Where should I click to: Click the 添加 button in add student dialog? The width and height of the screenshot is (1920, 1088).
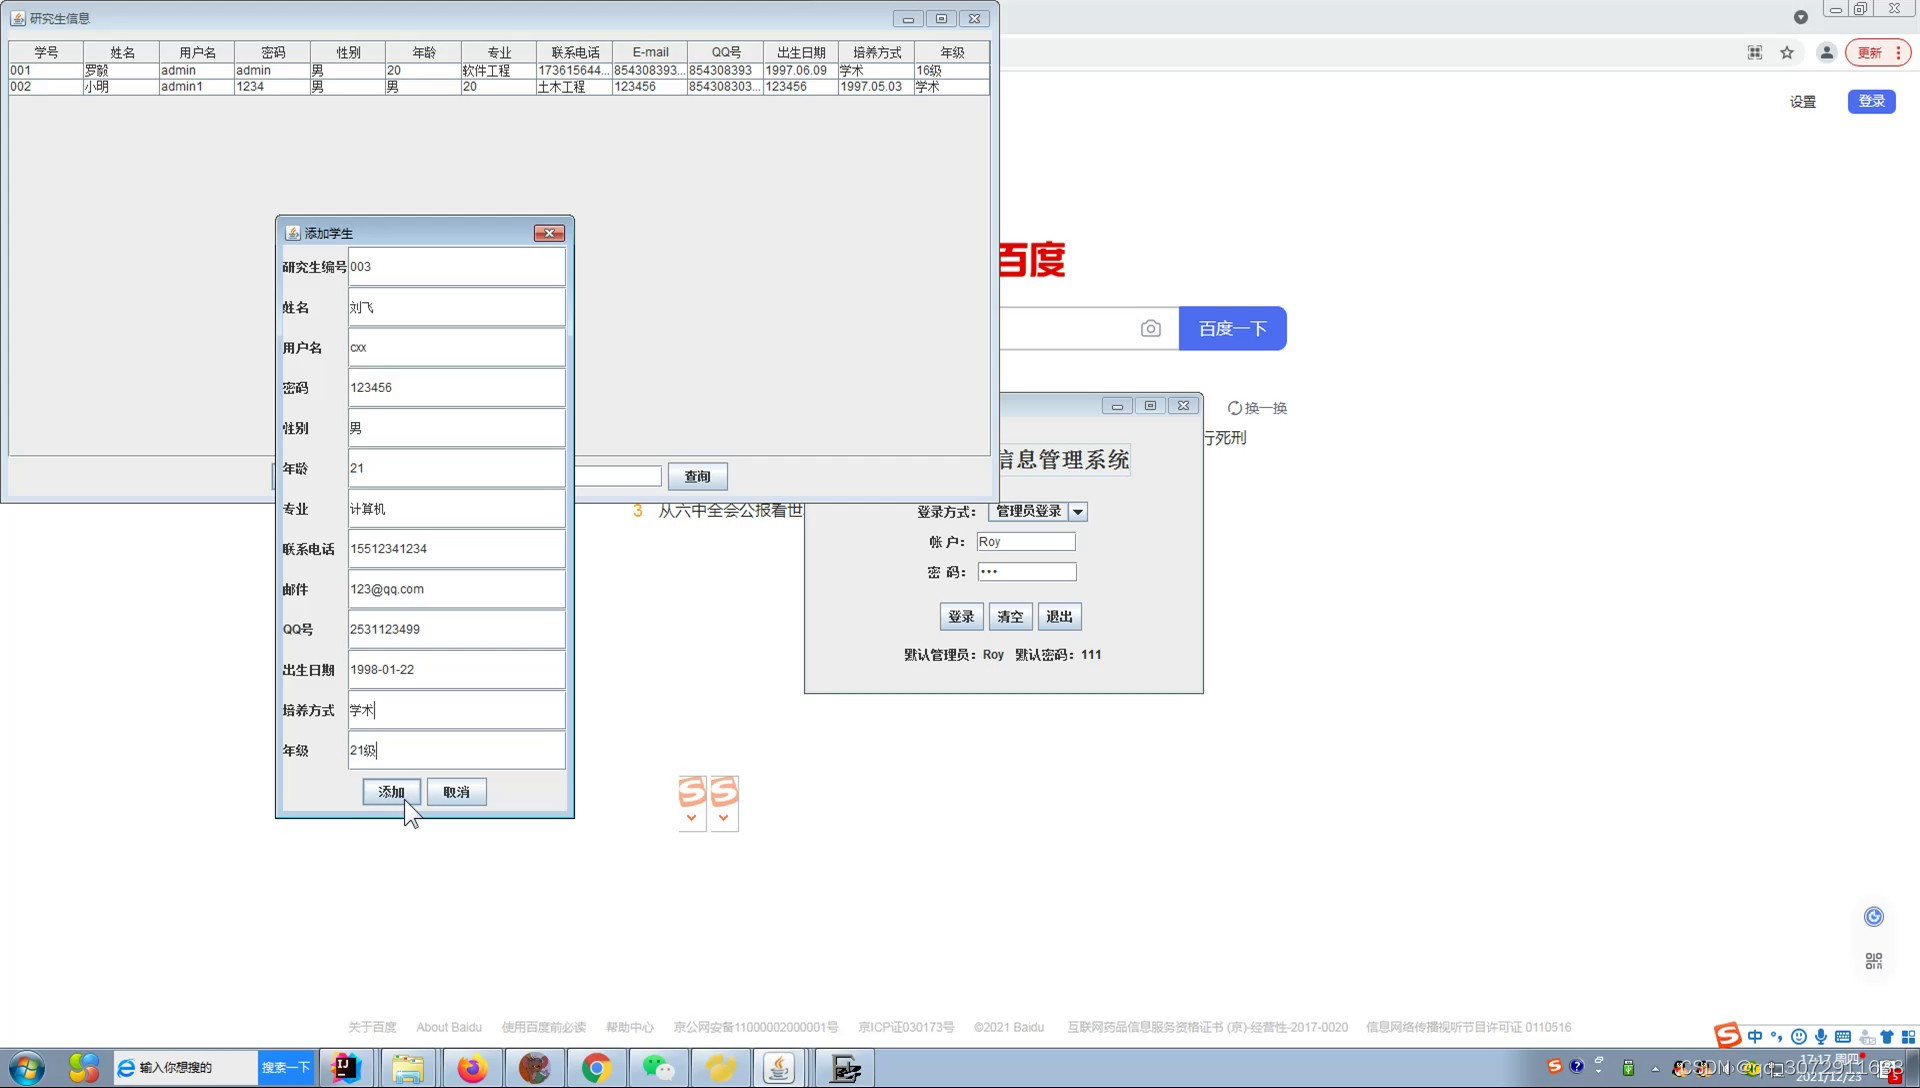point(391,792)
